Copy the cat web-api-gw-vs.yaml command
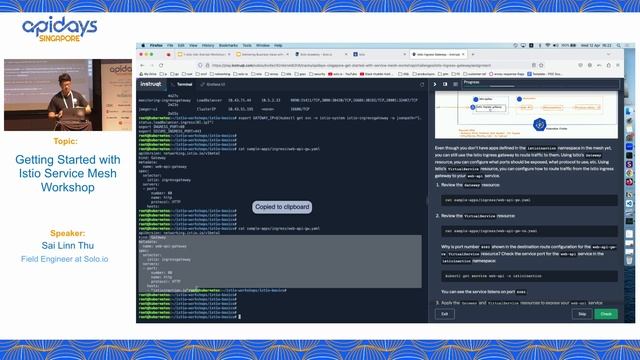The image size is (640, 360). (x=529, y=231)
